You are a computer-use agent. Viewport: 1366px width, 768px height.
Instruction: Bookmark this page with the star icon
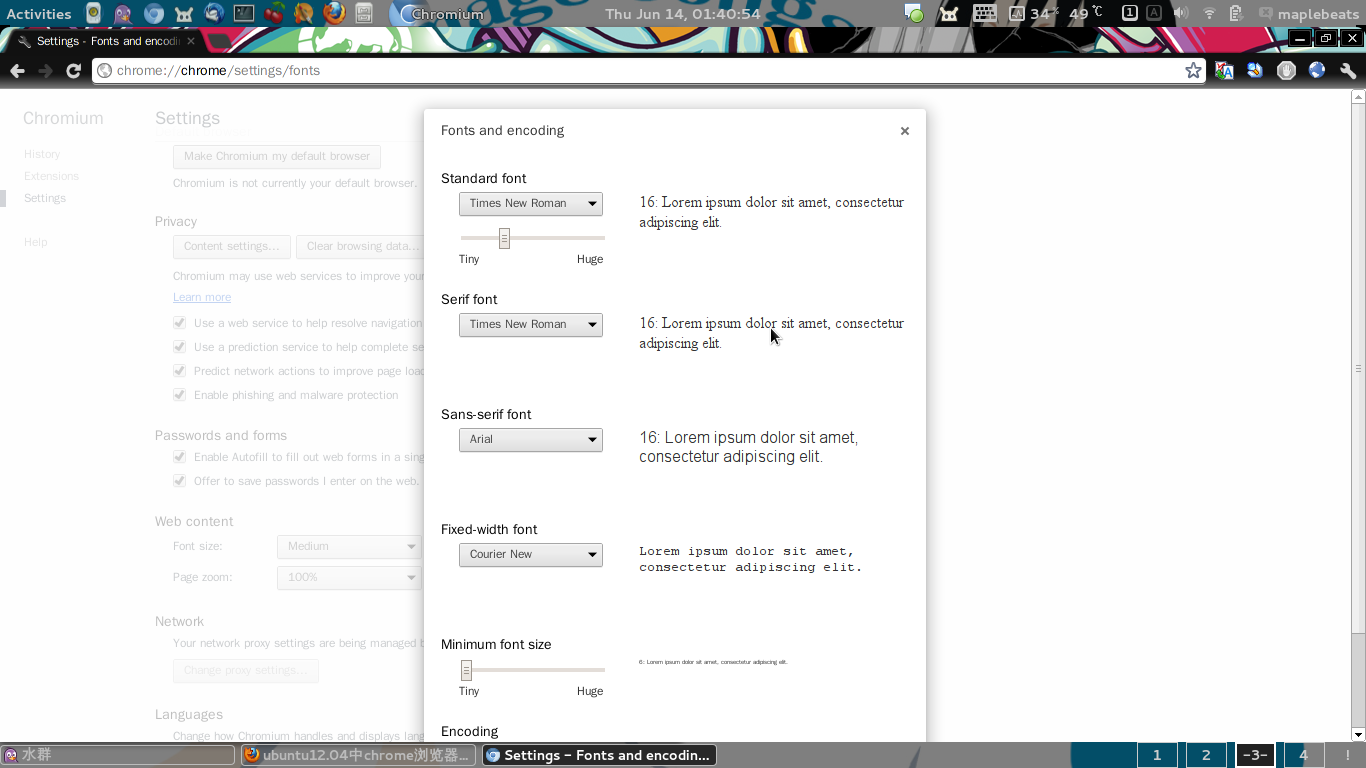pyautogui.click(x=1193, y=71)
